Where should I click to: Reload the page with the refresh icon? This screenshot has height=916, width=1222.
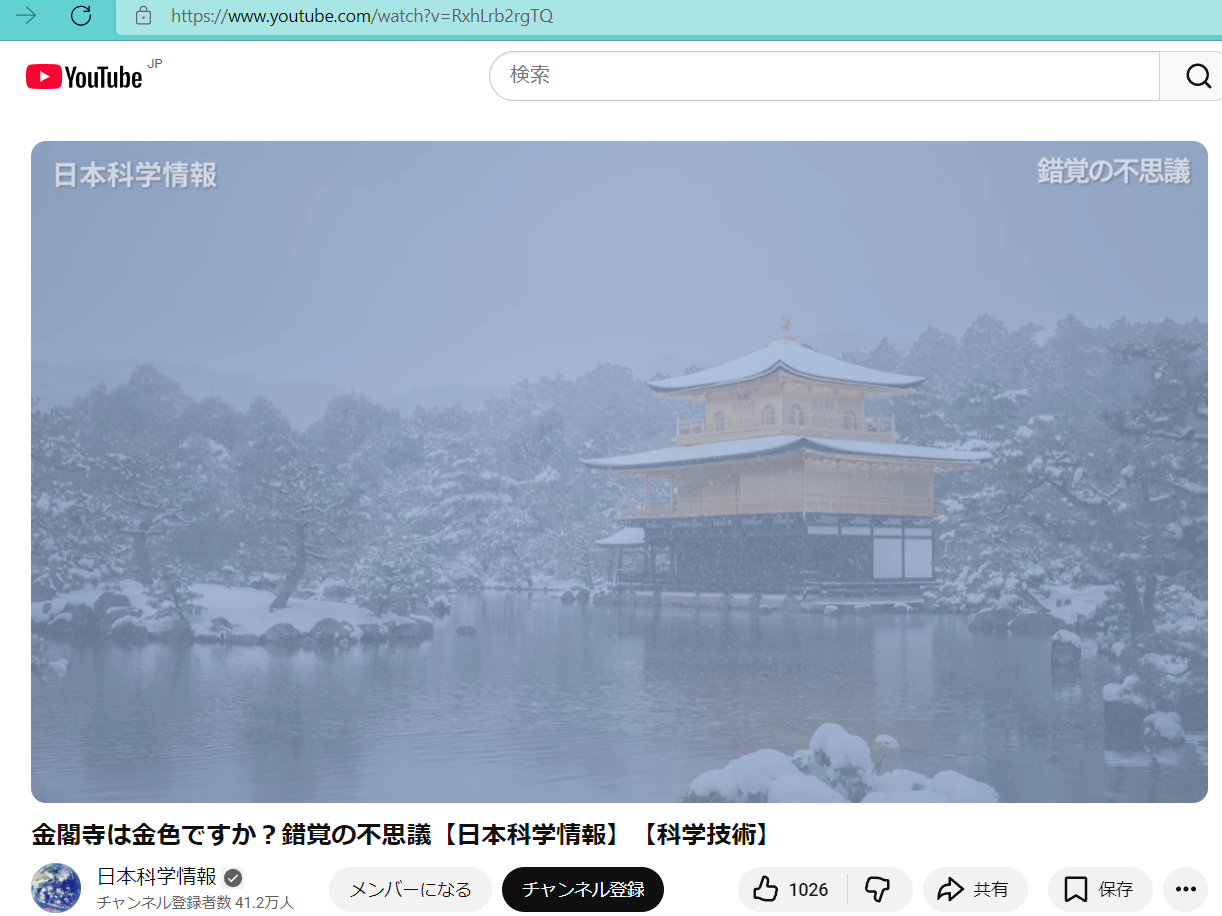pos(81,15)
